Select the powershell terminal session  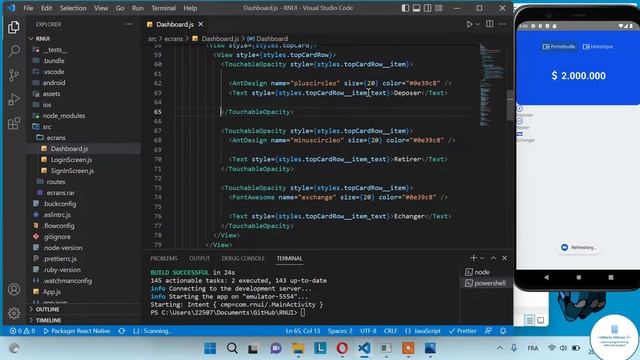[x=486, y=283]
